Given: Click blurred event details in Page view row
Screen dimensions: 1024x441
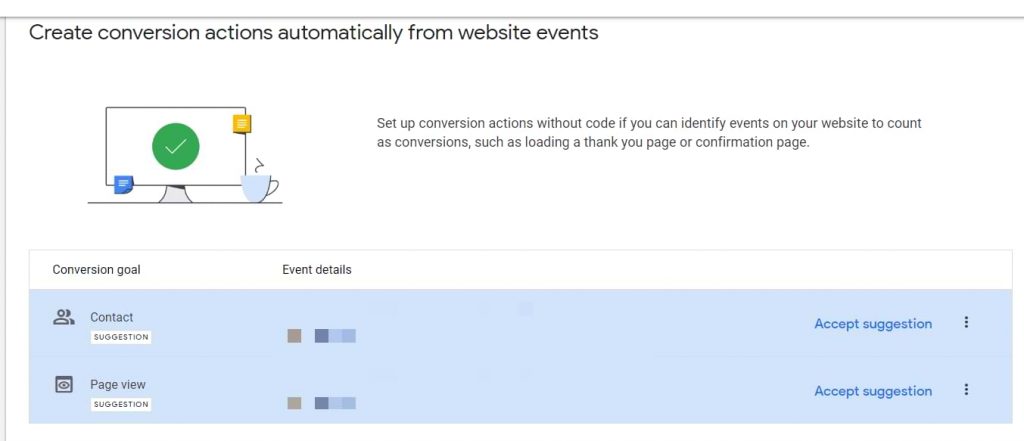Looking at the screenshot, I should tap(322, 403).
